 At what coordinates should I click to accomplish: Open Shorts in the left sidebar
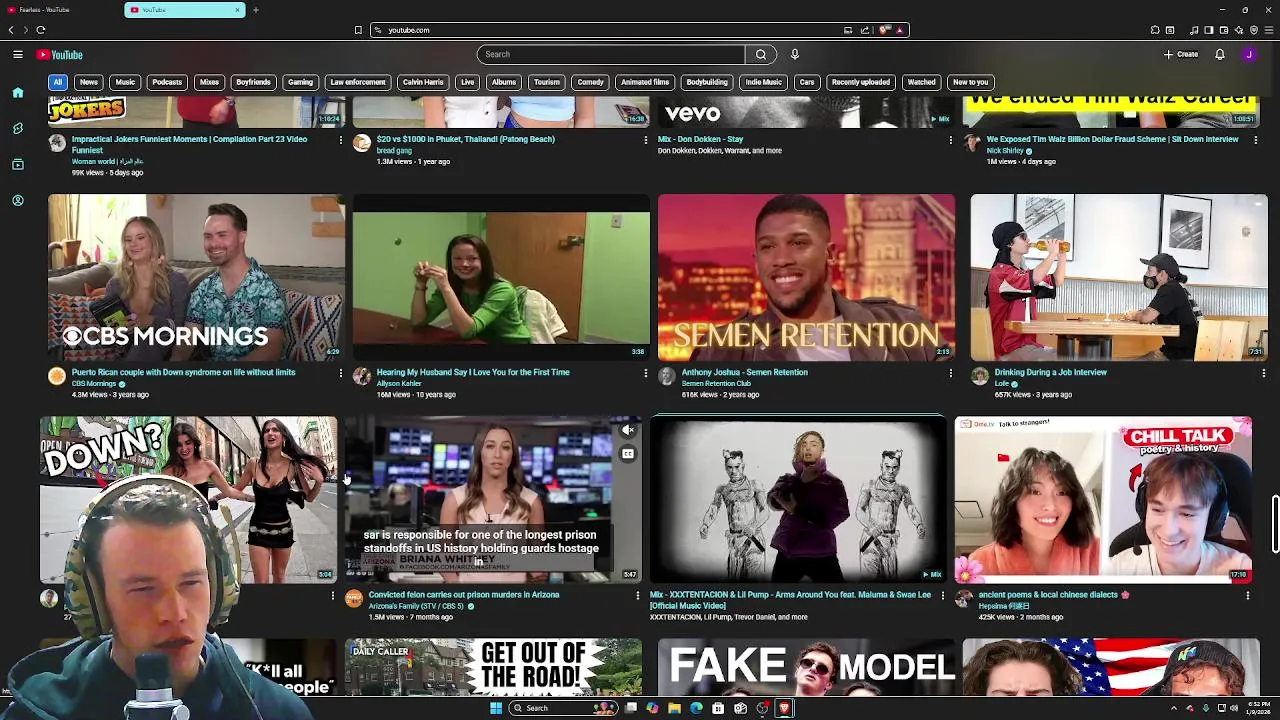coord(18,128)
